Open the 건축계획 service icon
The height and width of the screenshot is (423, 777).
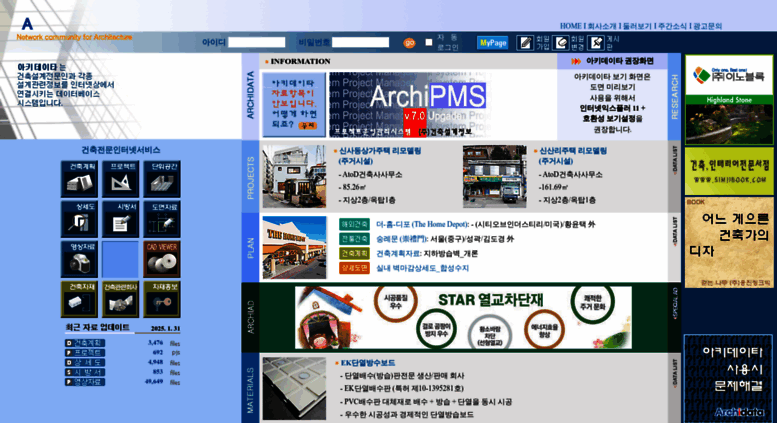(79, 179)
